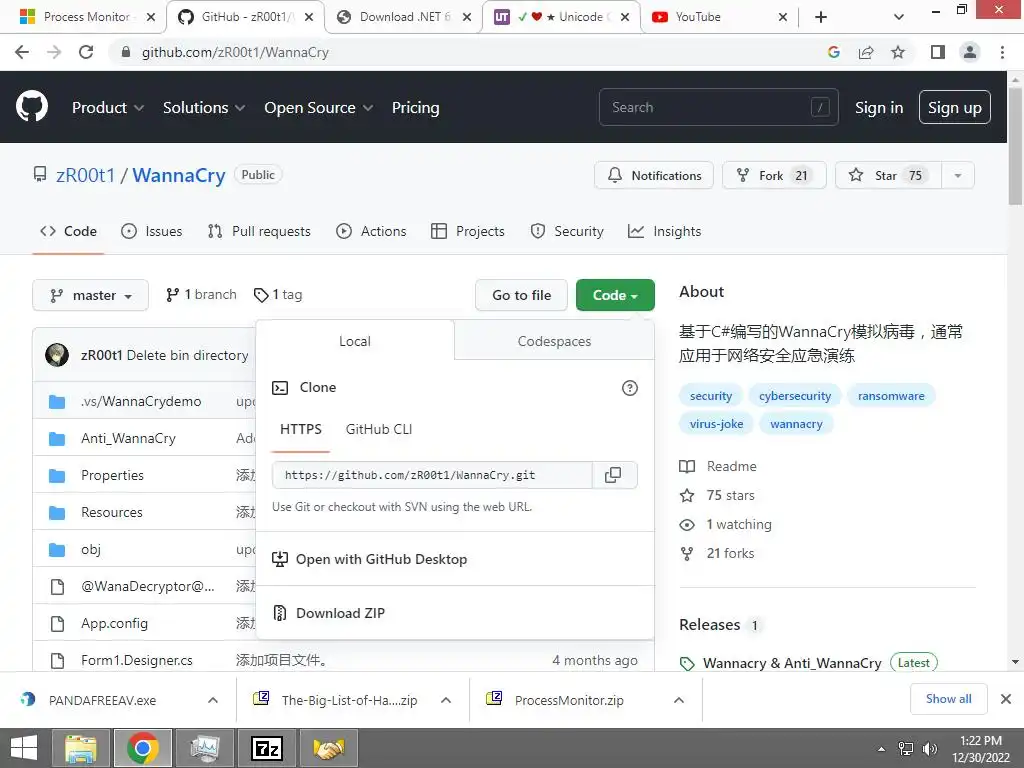Expand The-Big-List zip download options
The image size is (1024, 768).
[x=446, y=700]
